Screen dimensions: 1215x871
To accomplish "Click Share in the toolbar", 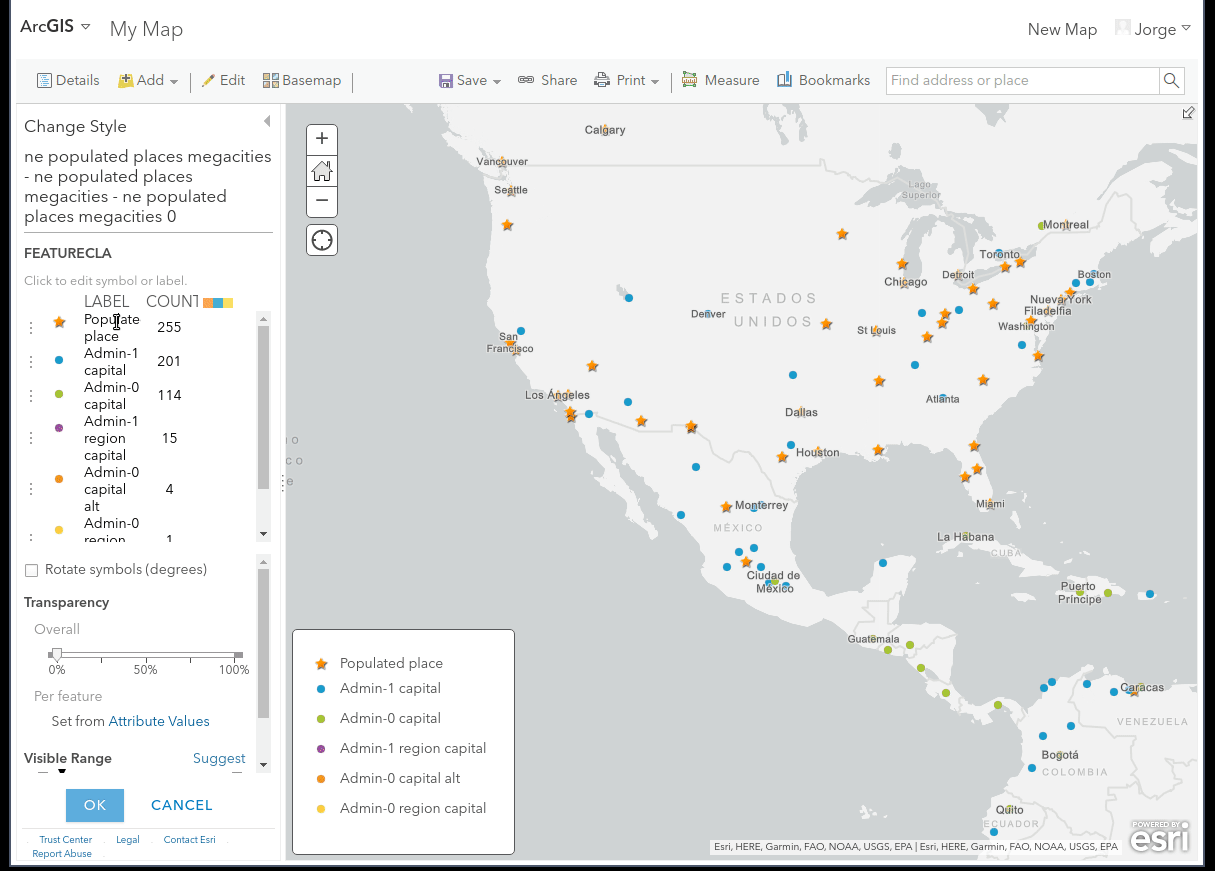I will [x=547, y=81].
